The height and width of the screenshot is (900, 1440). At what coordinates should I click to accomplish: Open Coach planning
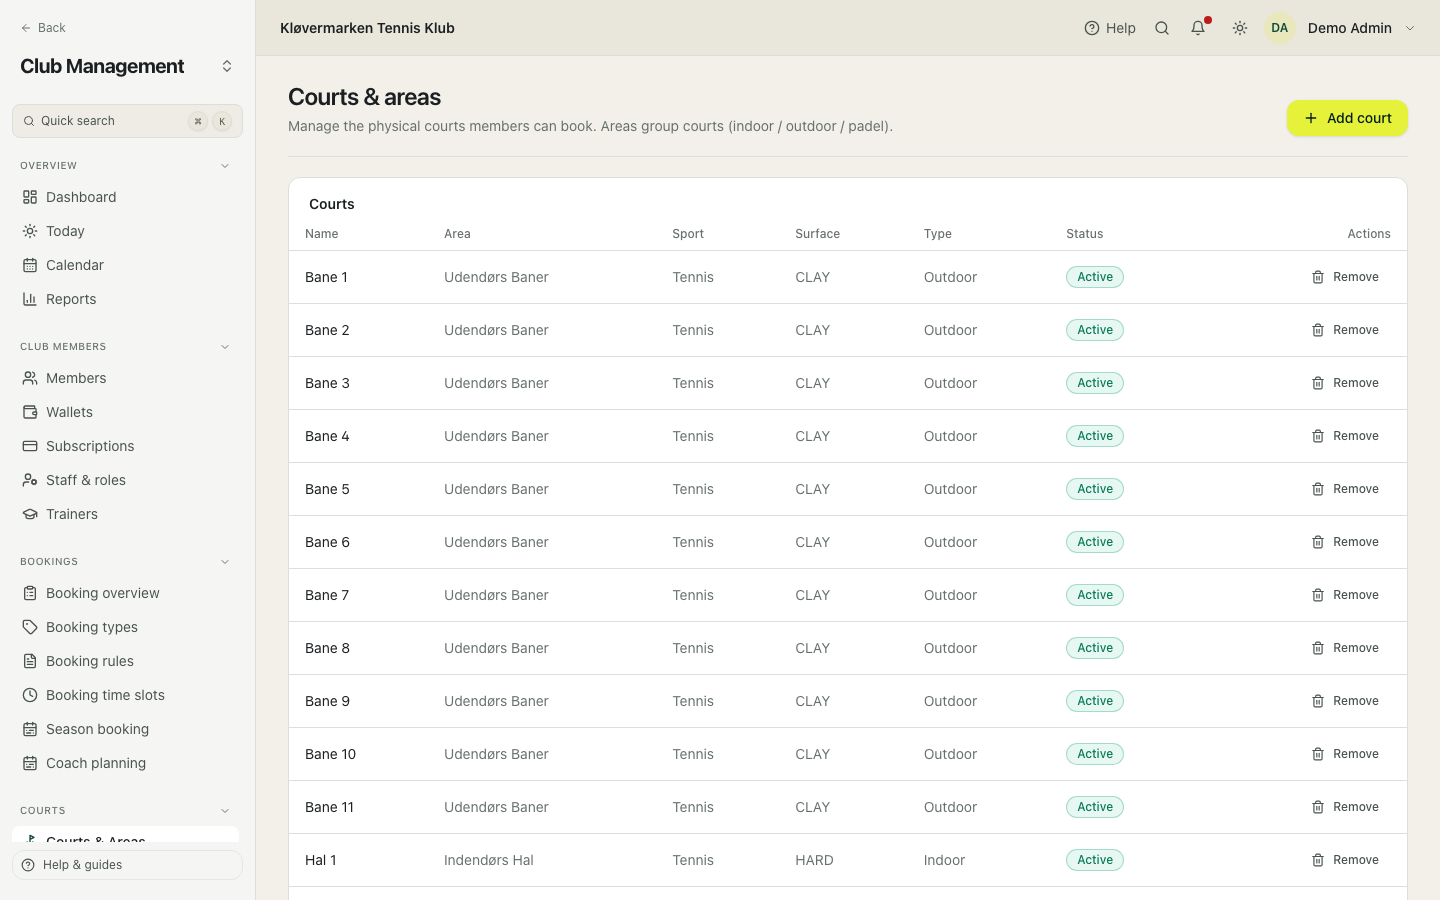coord(127,763)
